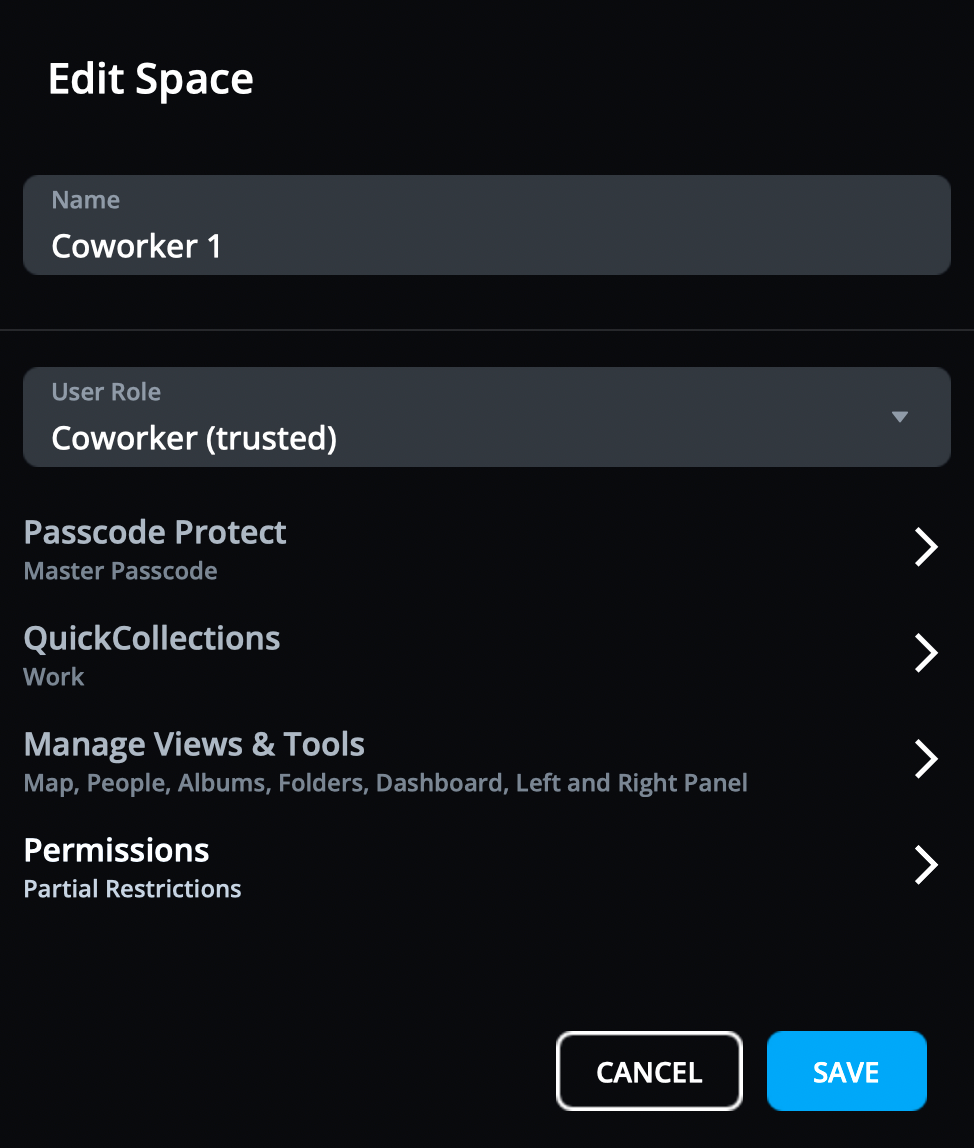
Task: Click the Name input field
Action: tap(486, 225)
